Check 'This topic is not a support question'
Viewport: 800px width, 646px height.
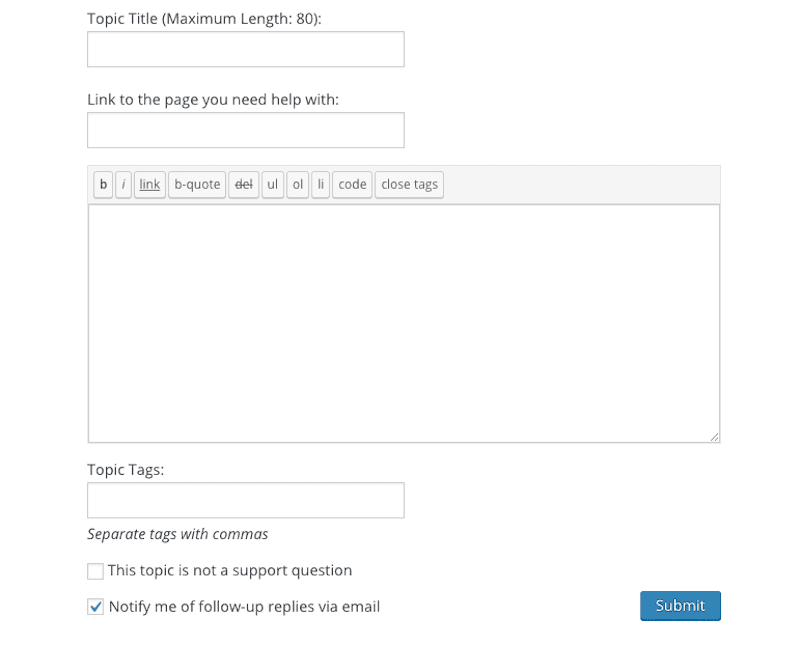pyautogui.click(x=95, y=571)
